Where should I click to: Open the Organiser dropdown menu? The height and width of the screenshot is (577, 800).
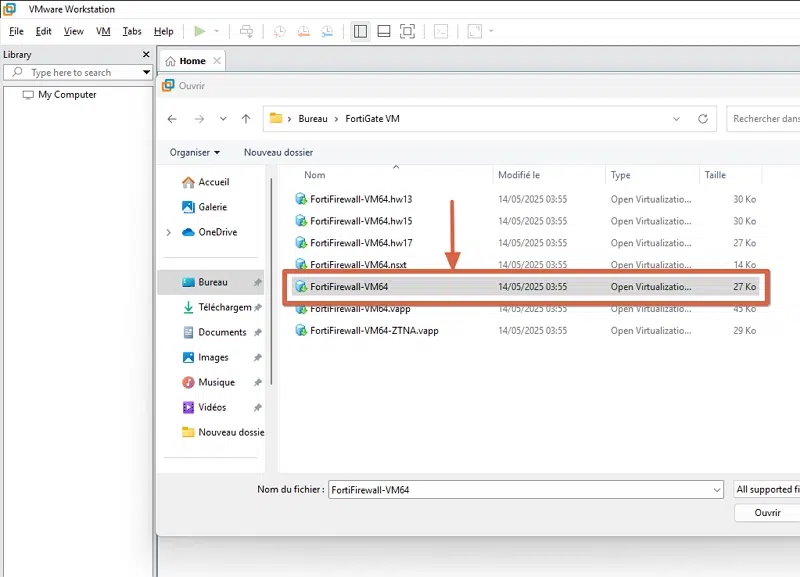(x=194, y=152)
